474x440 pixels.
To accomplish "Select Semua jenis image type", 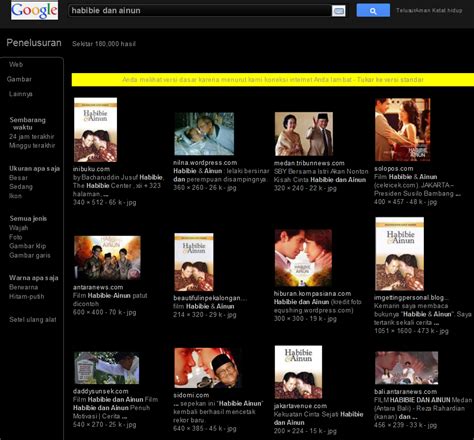I will (x=28, y=219).
